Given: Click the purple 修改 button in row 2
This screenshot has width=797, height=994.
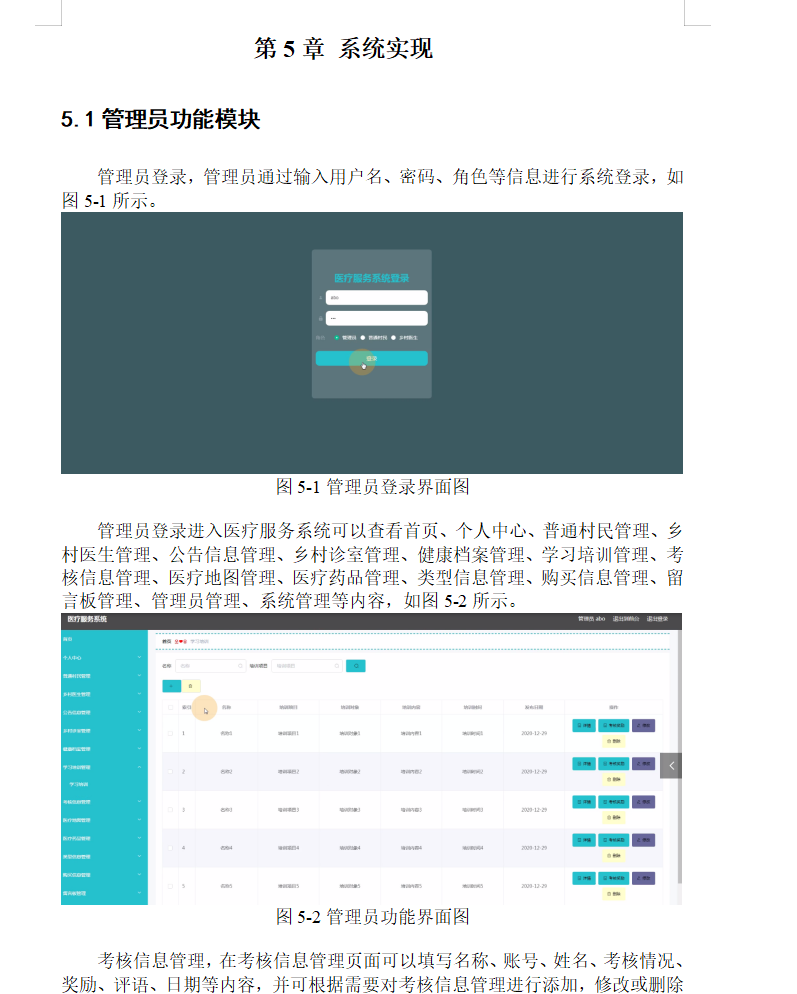Looking at the screenshot, I should [644, 763].
